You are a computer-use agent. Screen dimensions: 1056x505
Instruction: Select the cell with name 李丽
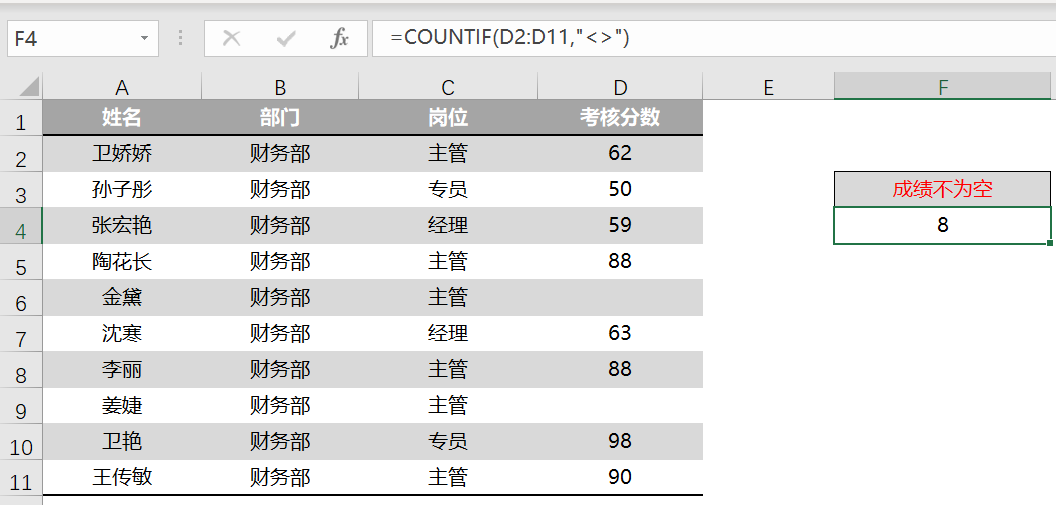[122, 369]
